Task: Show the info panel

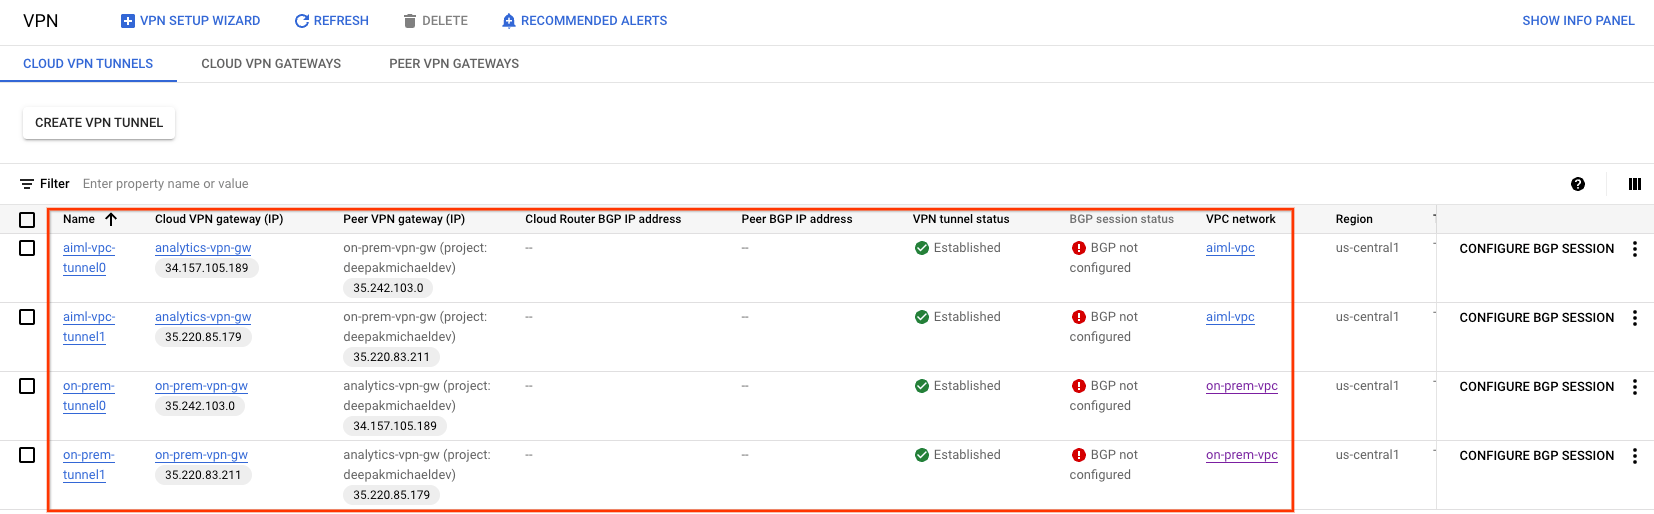Action: (x=1578, y=21)
